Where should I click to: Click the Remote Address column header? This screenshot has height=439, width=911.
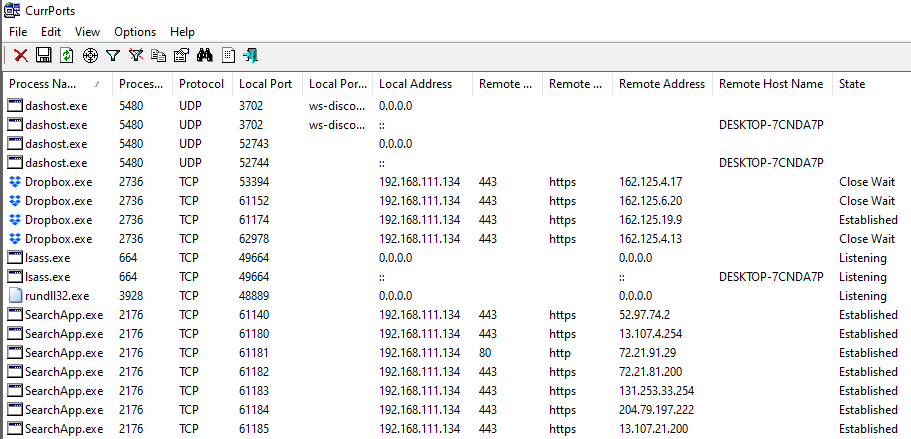[661, 84]
